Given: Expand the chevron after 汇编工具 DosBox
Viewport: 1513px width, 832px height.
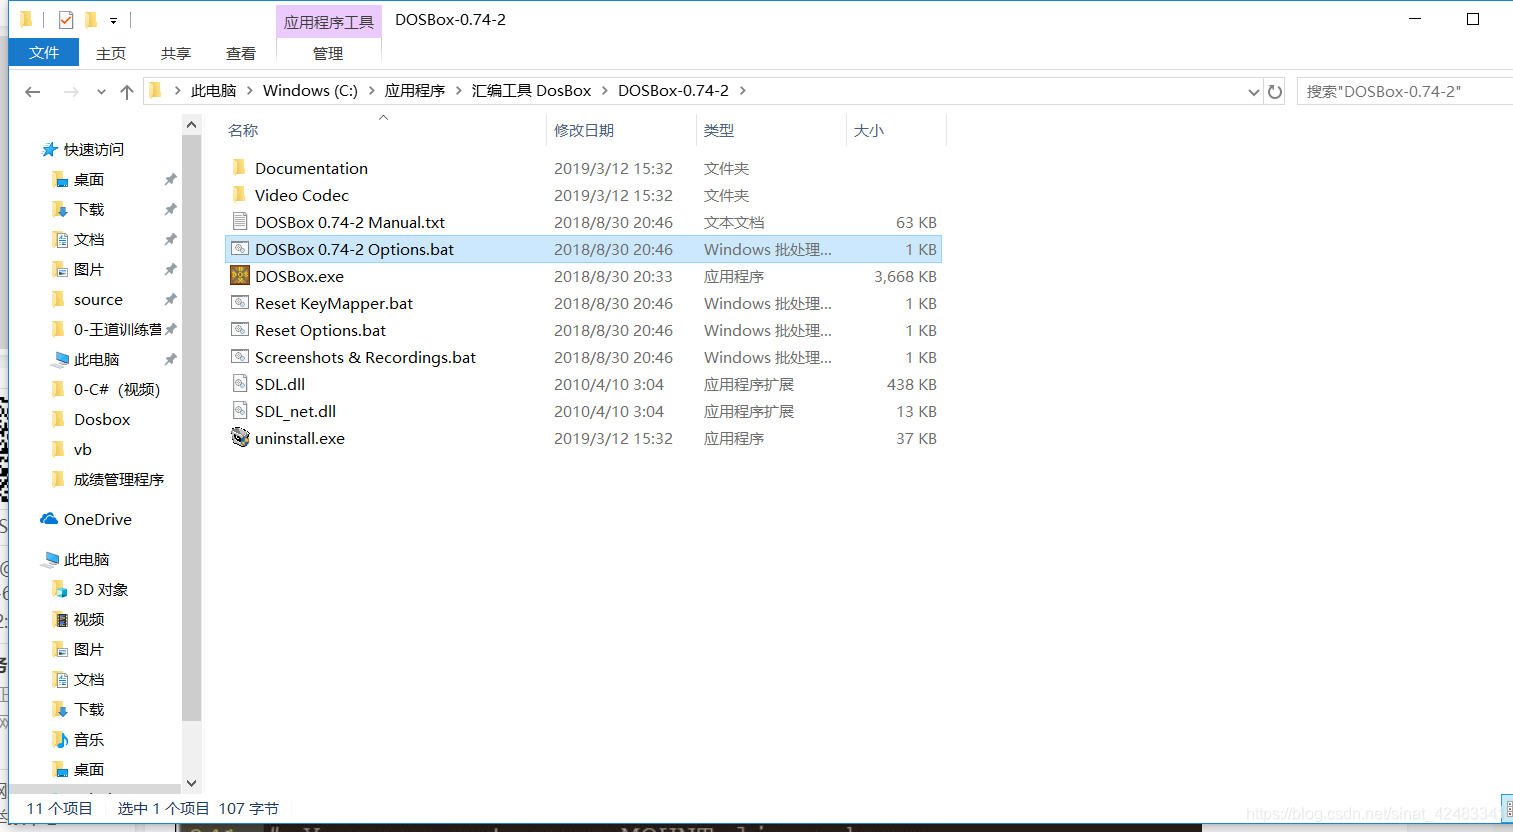Looking at the screenshot, I should pyautogui.click(x=605, y=91).
